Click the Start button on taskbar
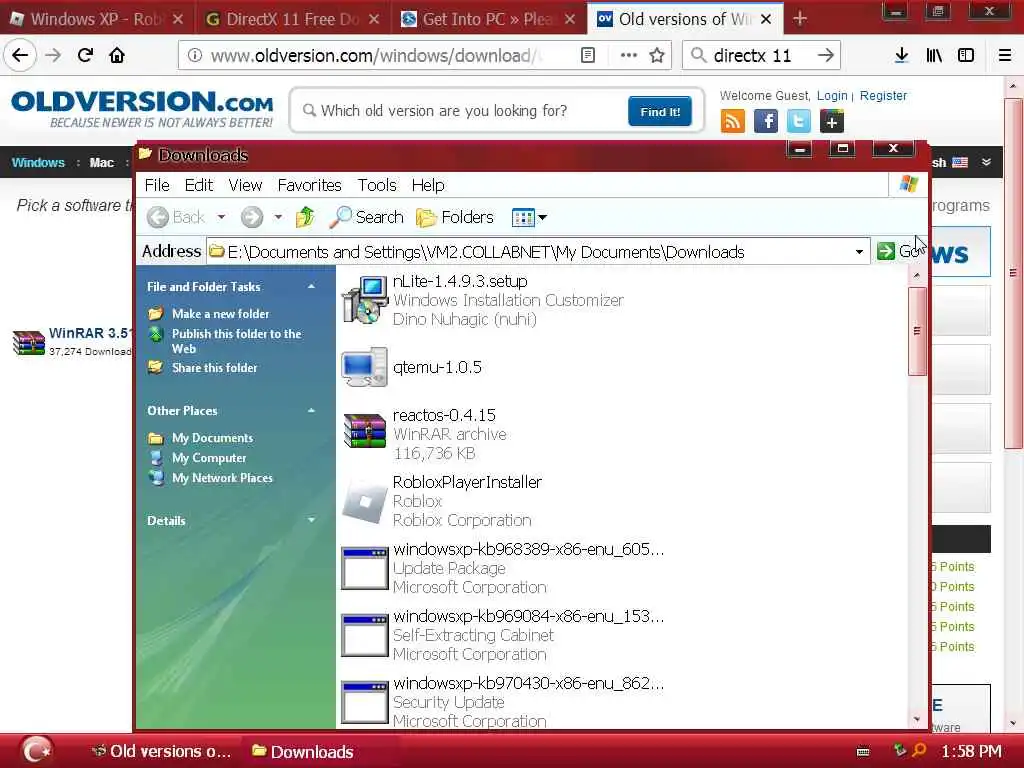The width and height of the screenshot is (1024, 768). pyautogui.click(x=37, y=750)
